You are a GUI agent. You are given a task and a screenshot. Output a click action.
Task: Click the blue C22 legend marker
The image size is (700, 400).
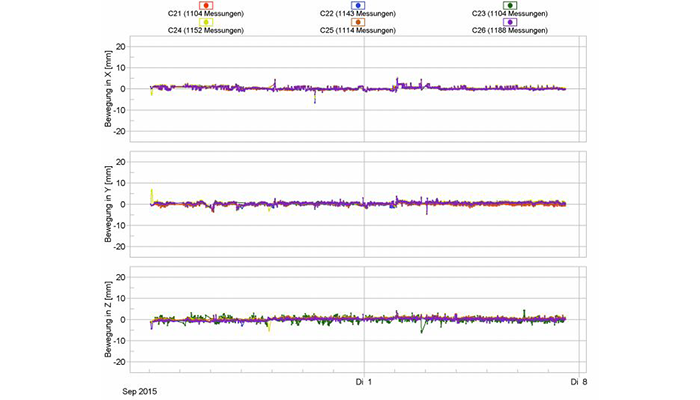358,6
